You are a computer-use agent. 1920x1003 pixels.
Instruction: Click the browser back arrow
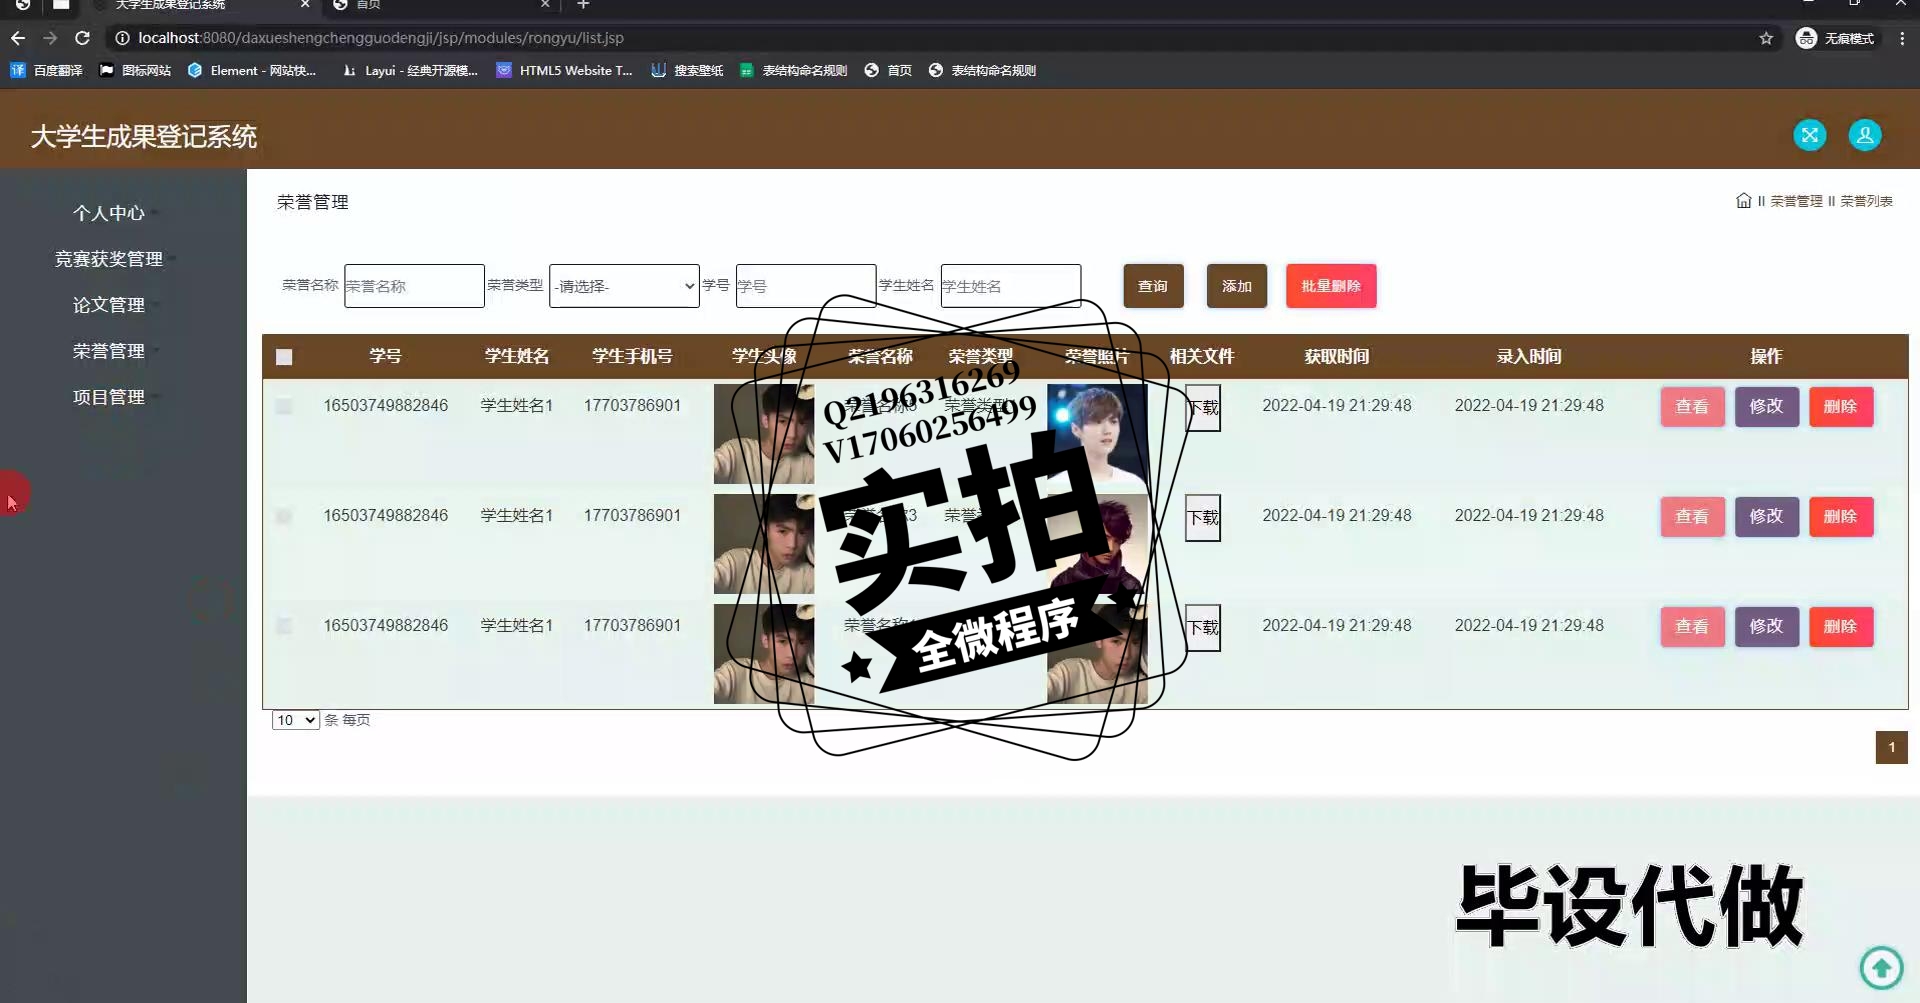coord(18,38)
